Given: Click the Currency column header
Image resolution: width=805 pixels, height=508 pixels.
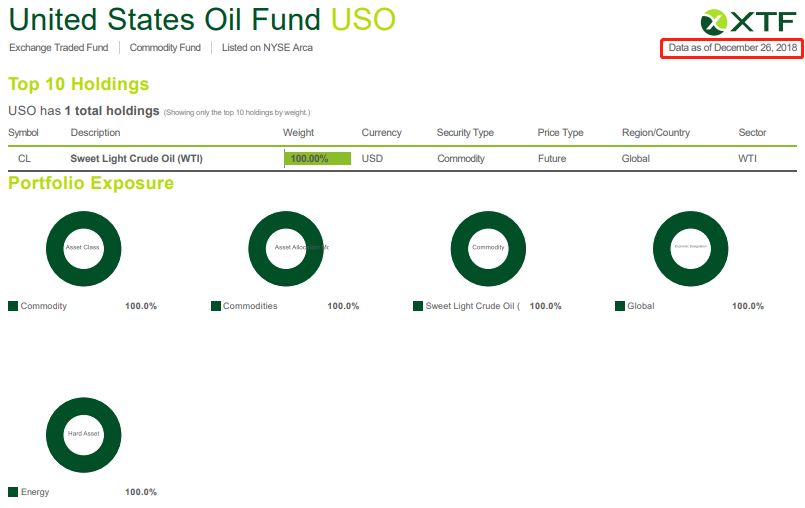Looking at the screenshot, I should coord(381,133).
